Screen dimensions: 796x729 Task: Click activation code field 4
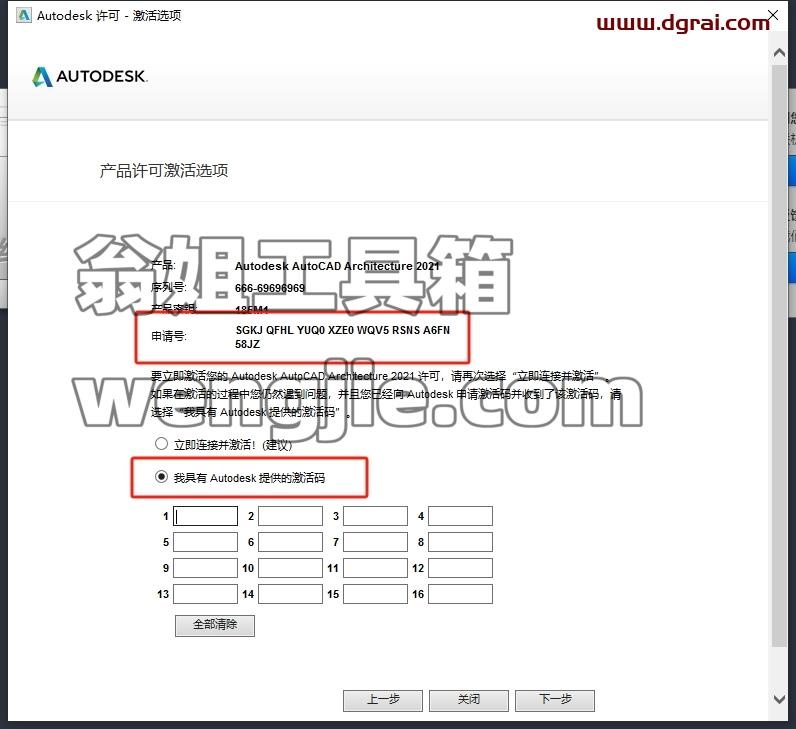coord(460,516)
